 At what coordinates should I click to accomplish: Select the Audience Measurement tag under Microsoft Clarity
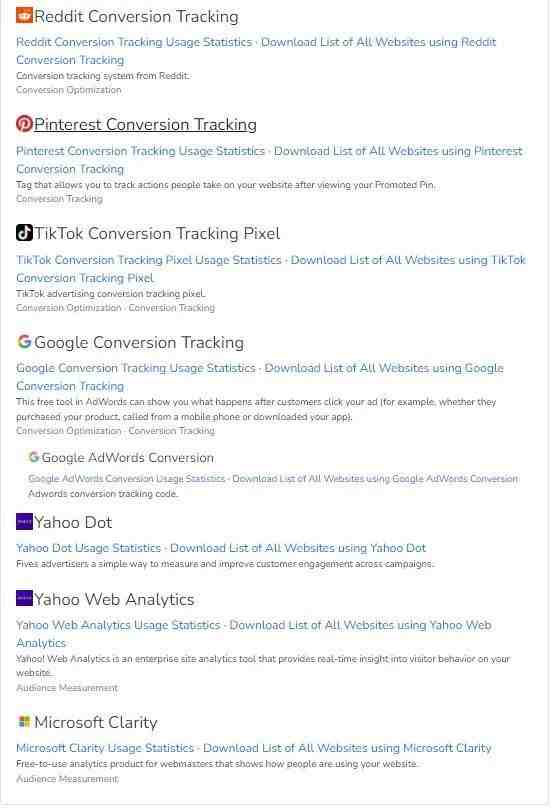pyautogui.click(x=67, y=779)
